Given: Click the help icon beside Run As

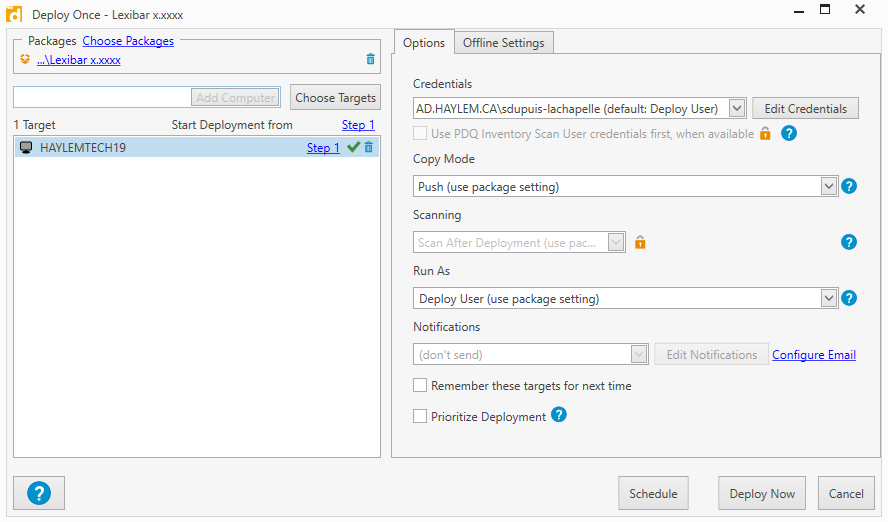Looking at the screenshot, I should [x=850, y=298].
